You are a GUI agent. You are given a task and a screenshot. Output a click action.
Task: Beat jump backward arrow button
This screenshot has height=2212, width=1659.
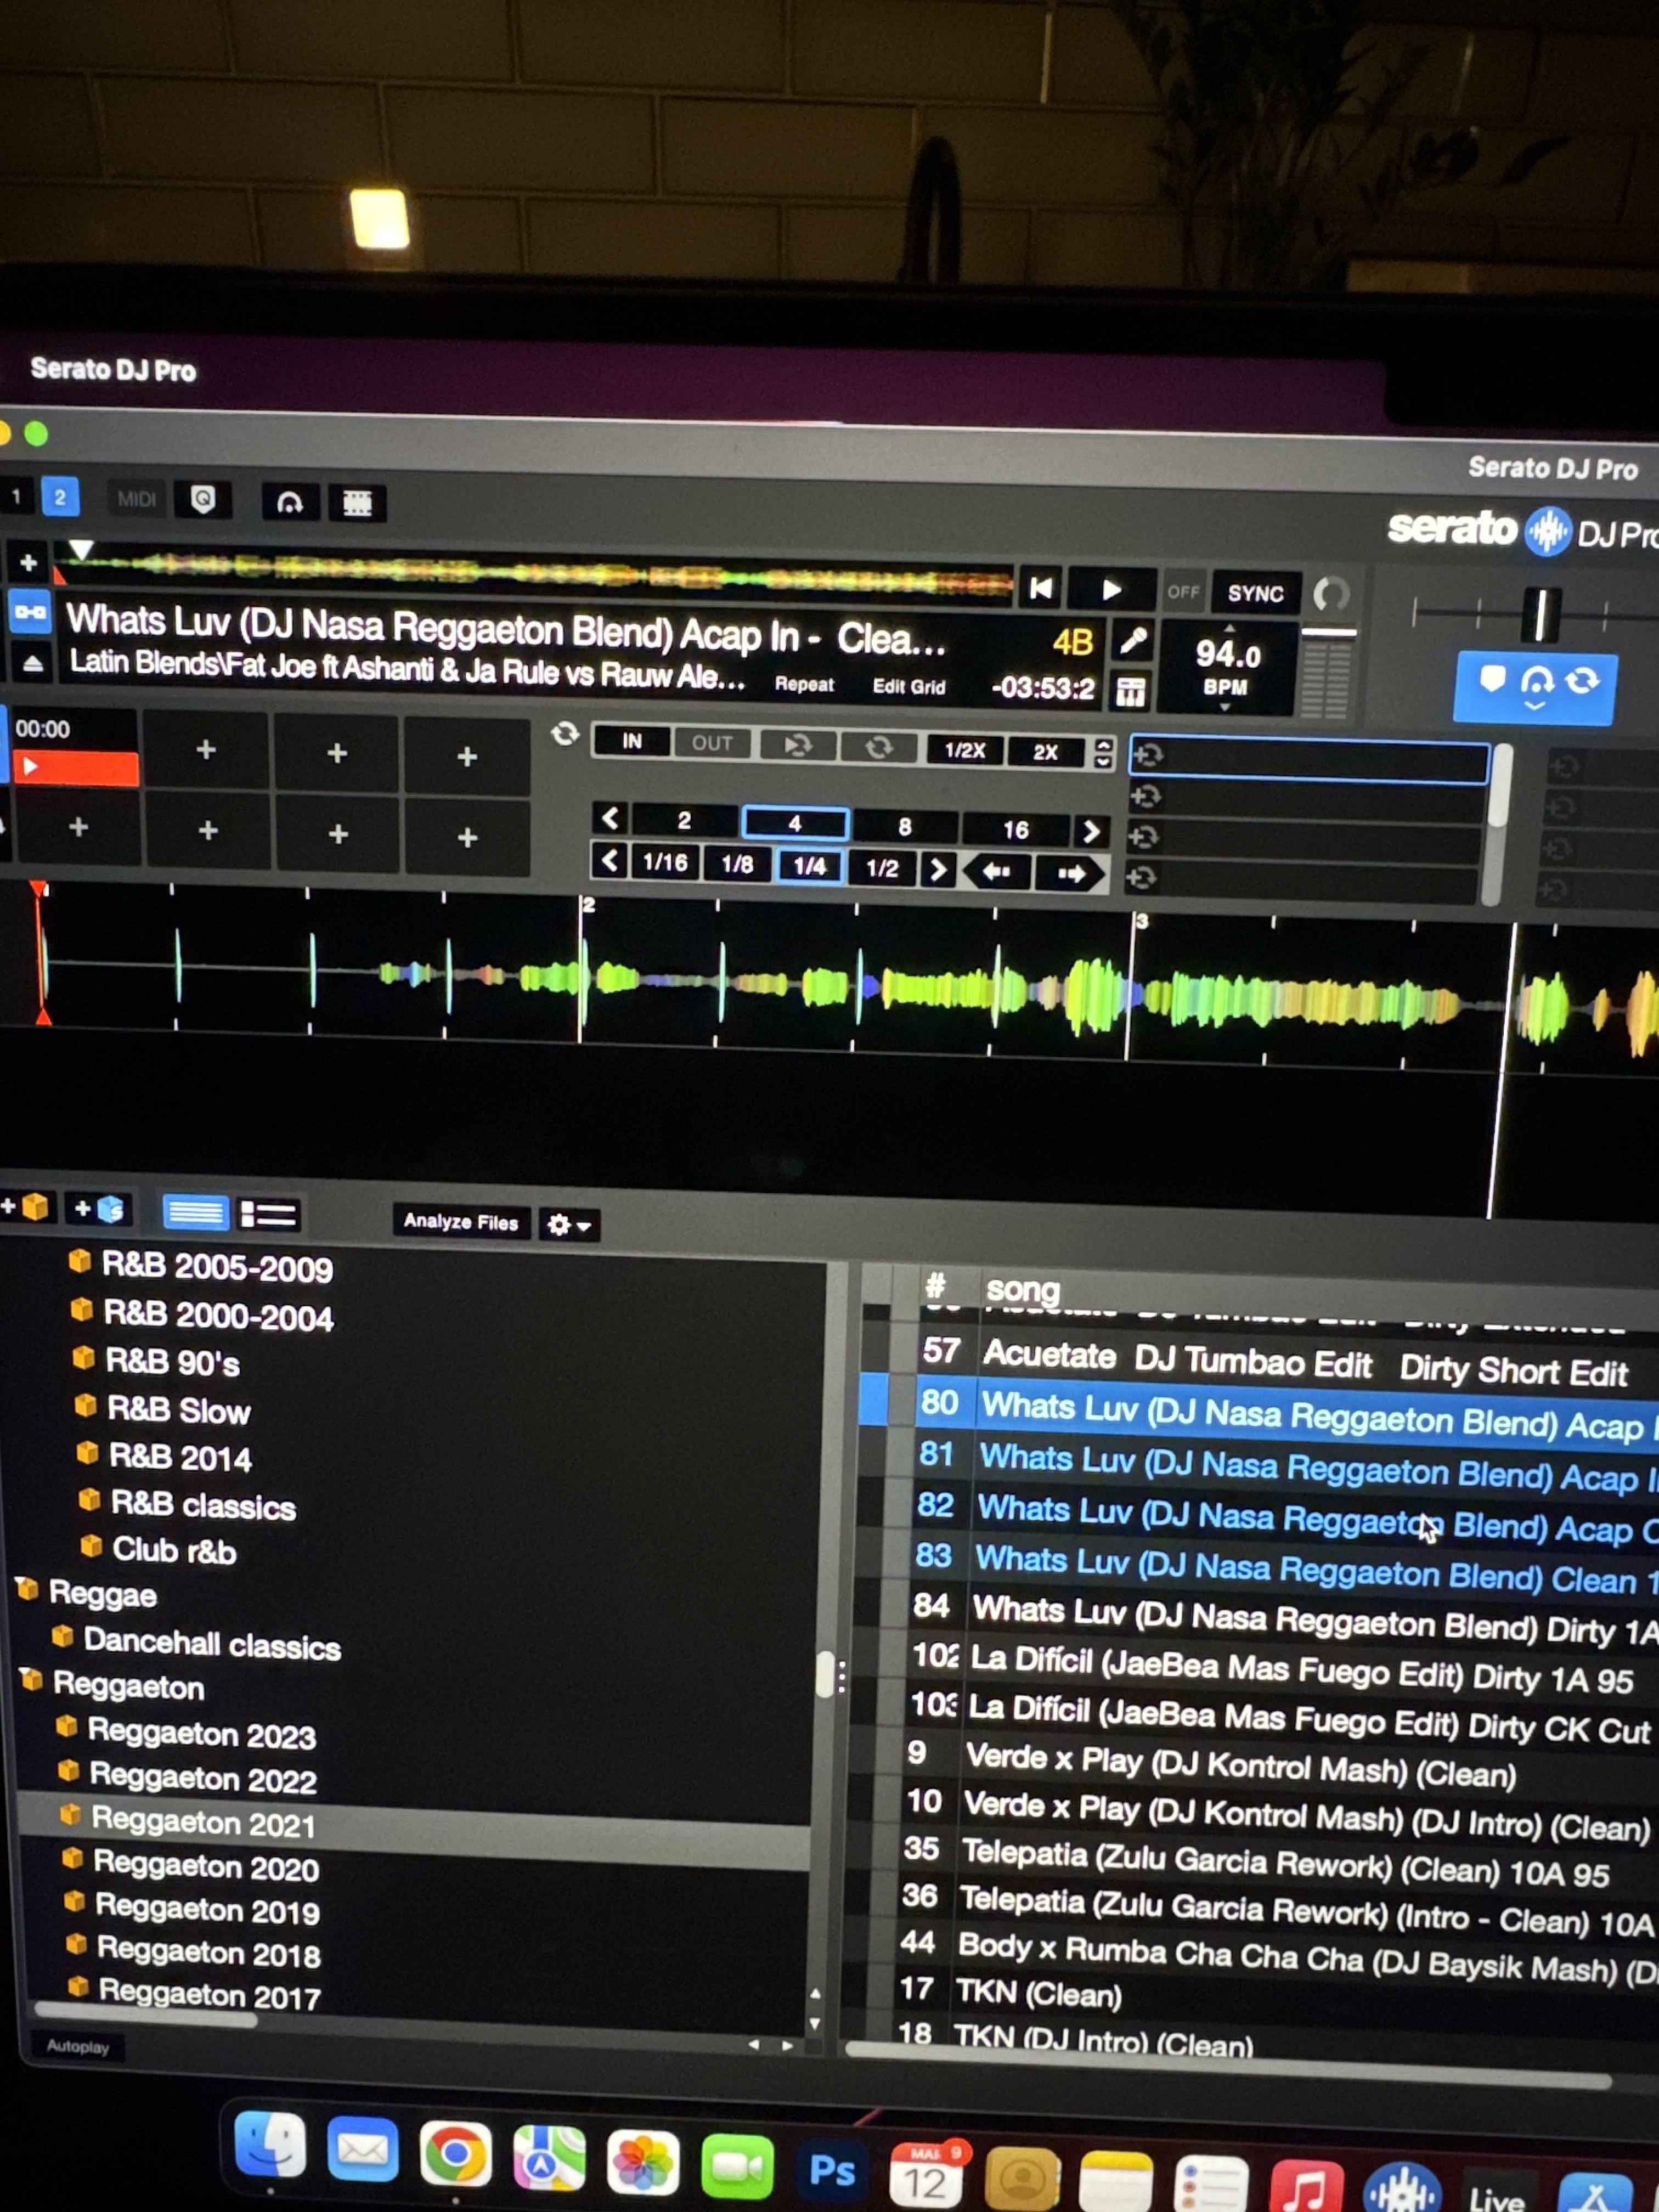coord(996,872)
